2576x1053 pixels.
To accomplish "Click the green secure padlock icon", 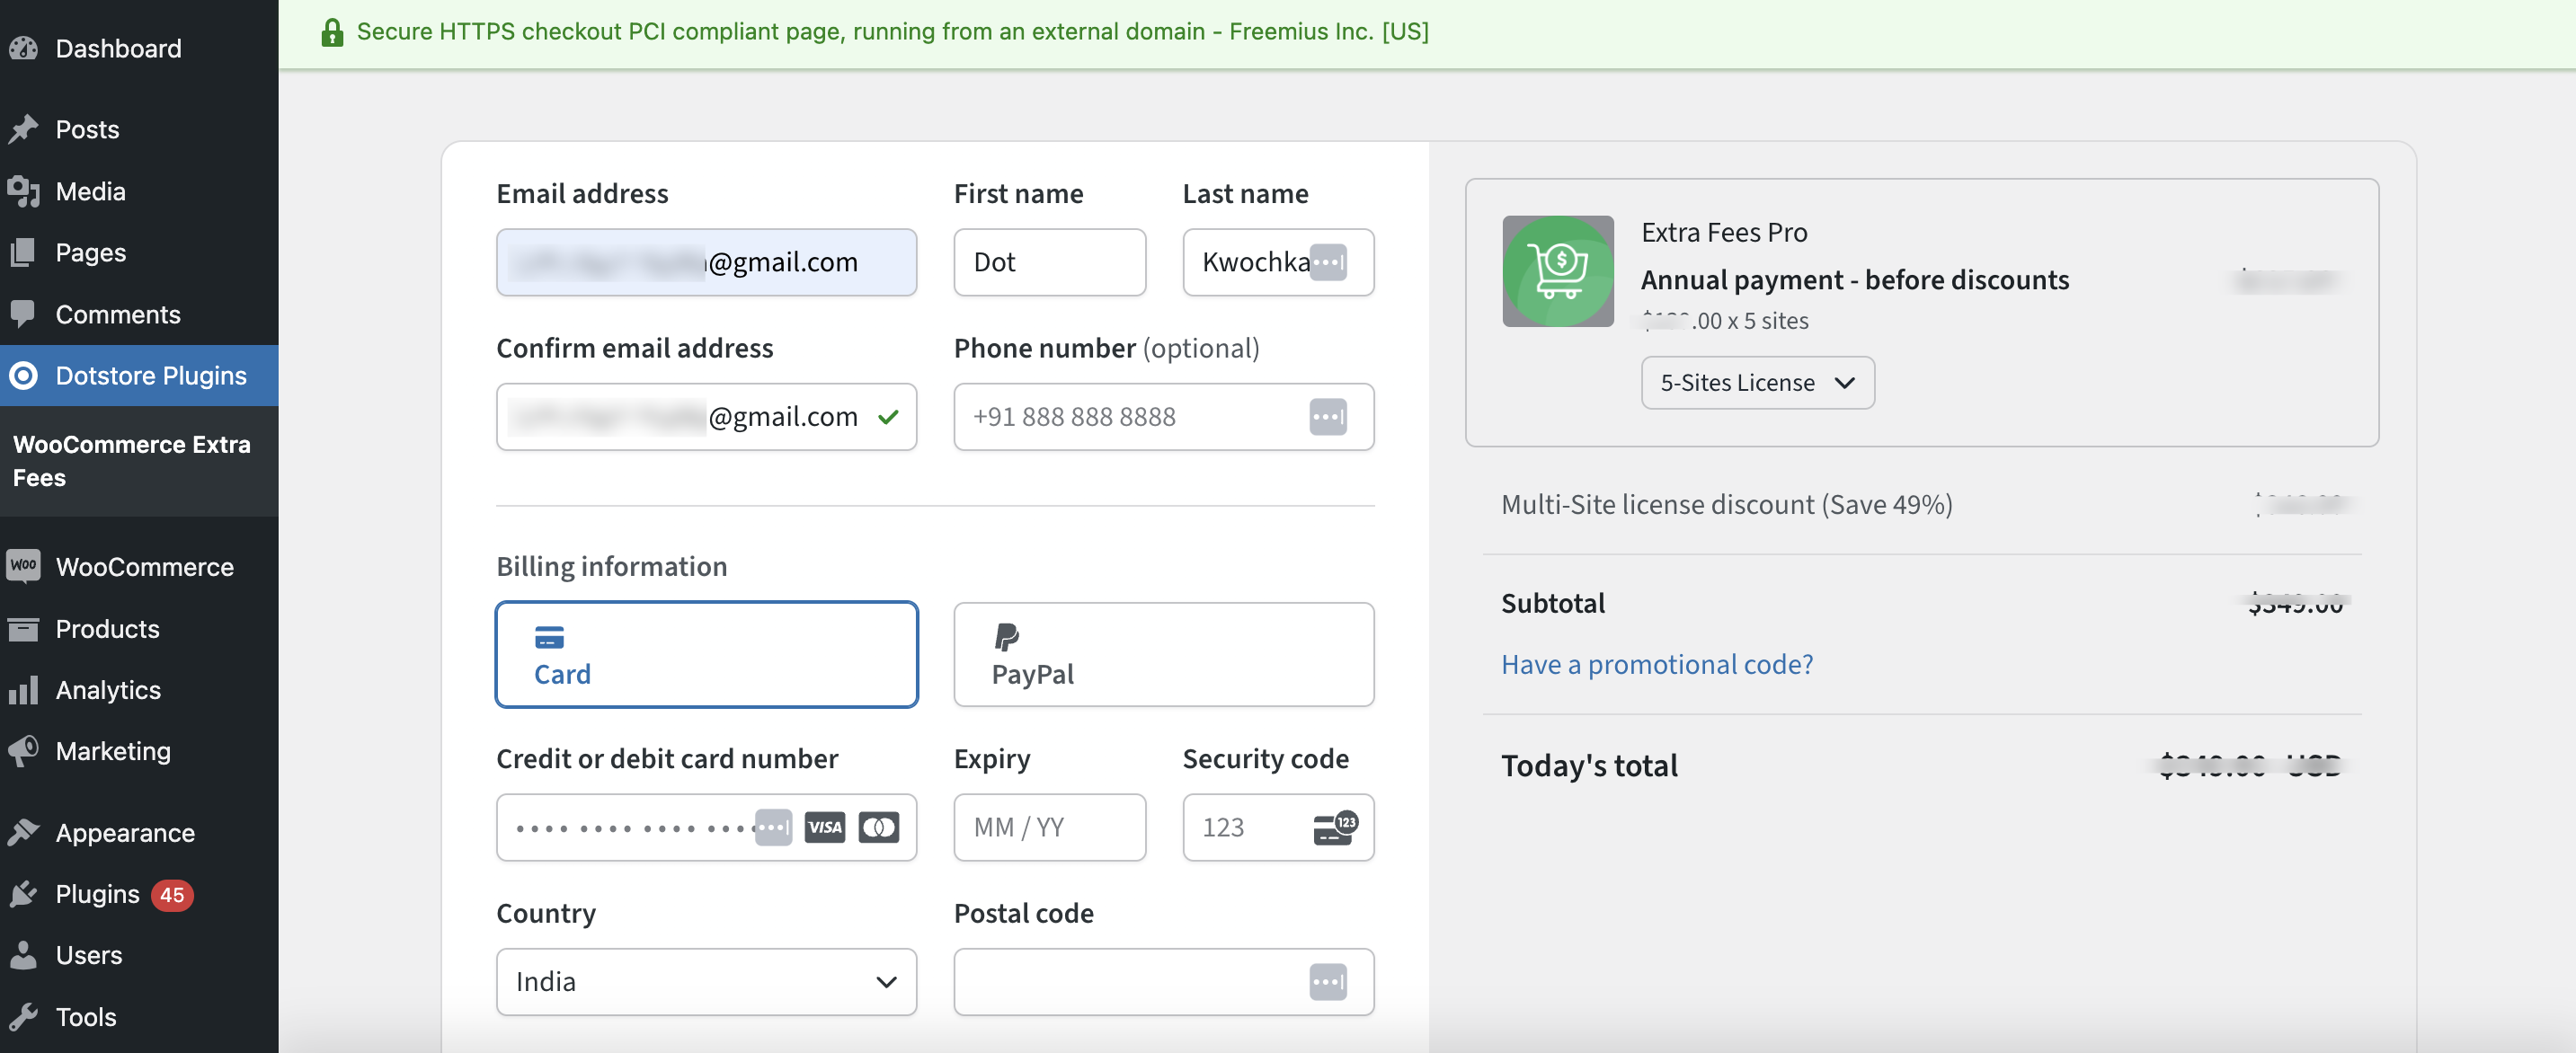I will pos(332,32).
